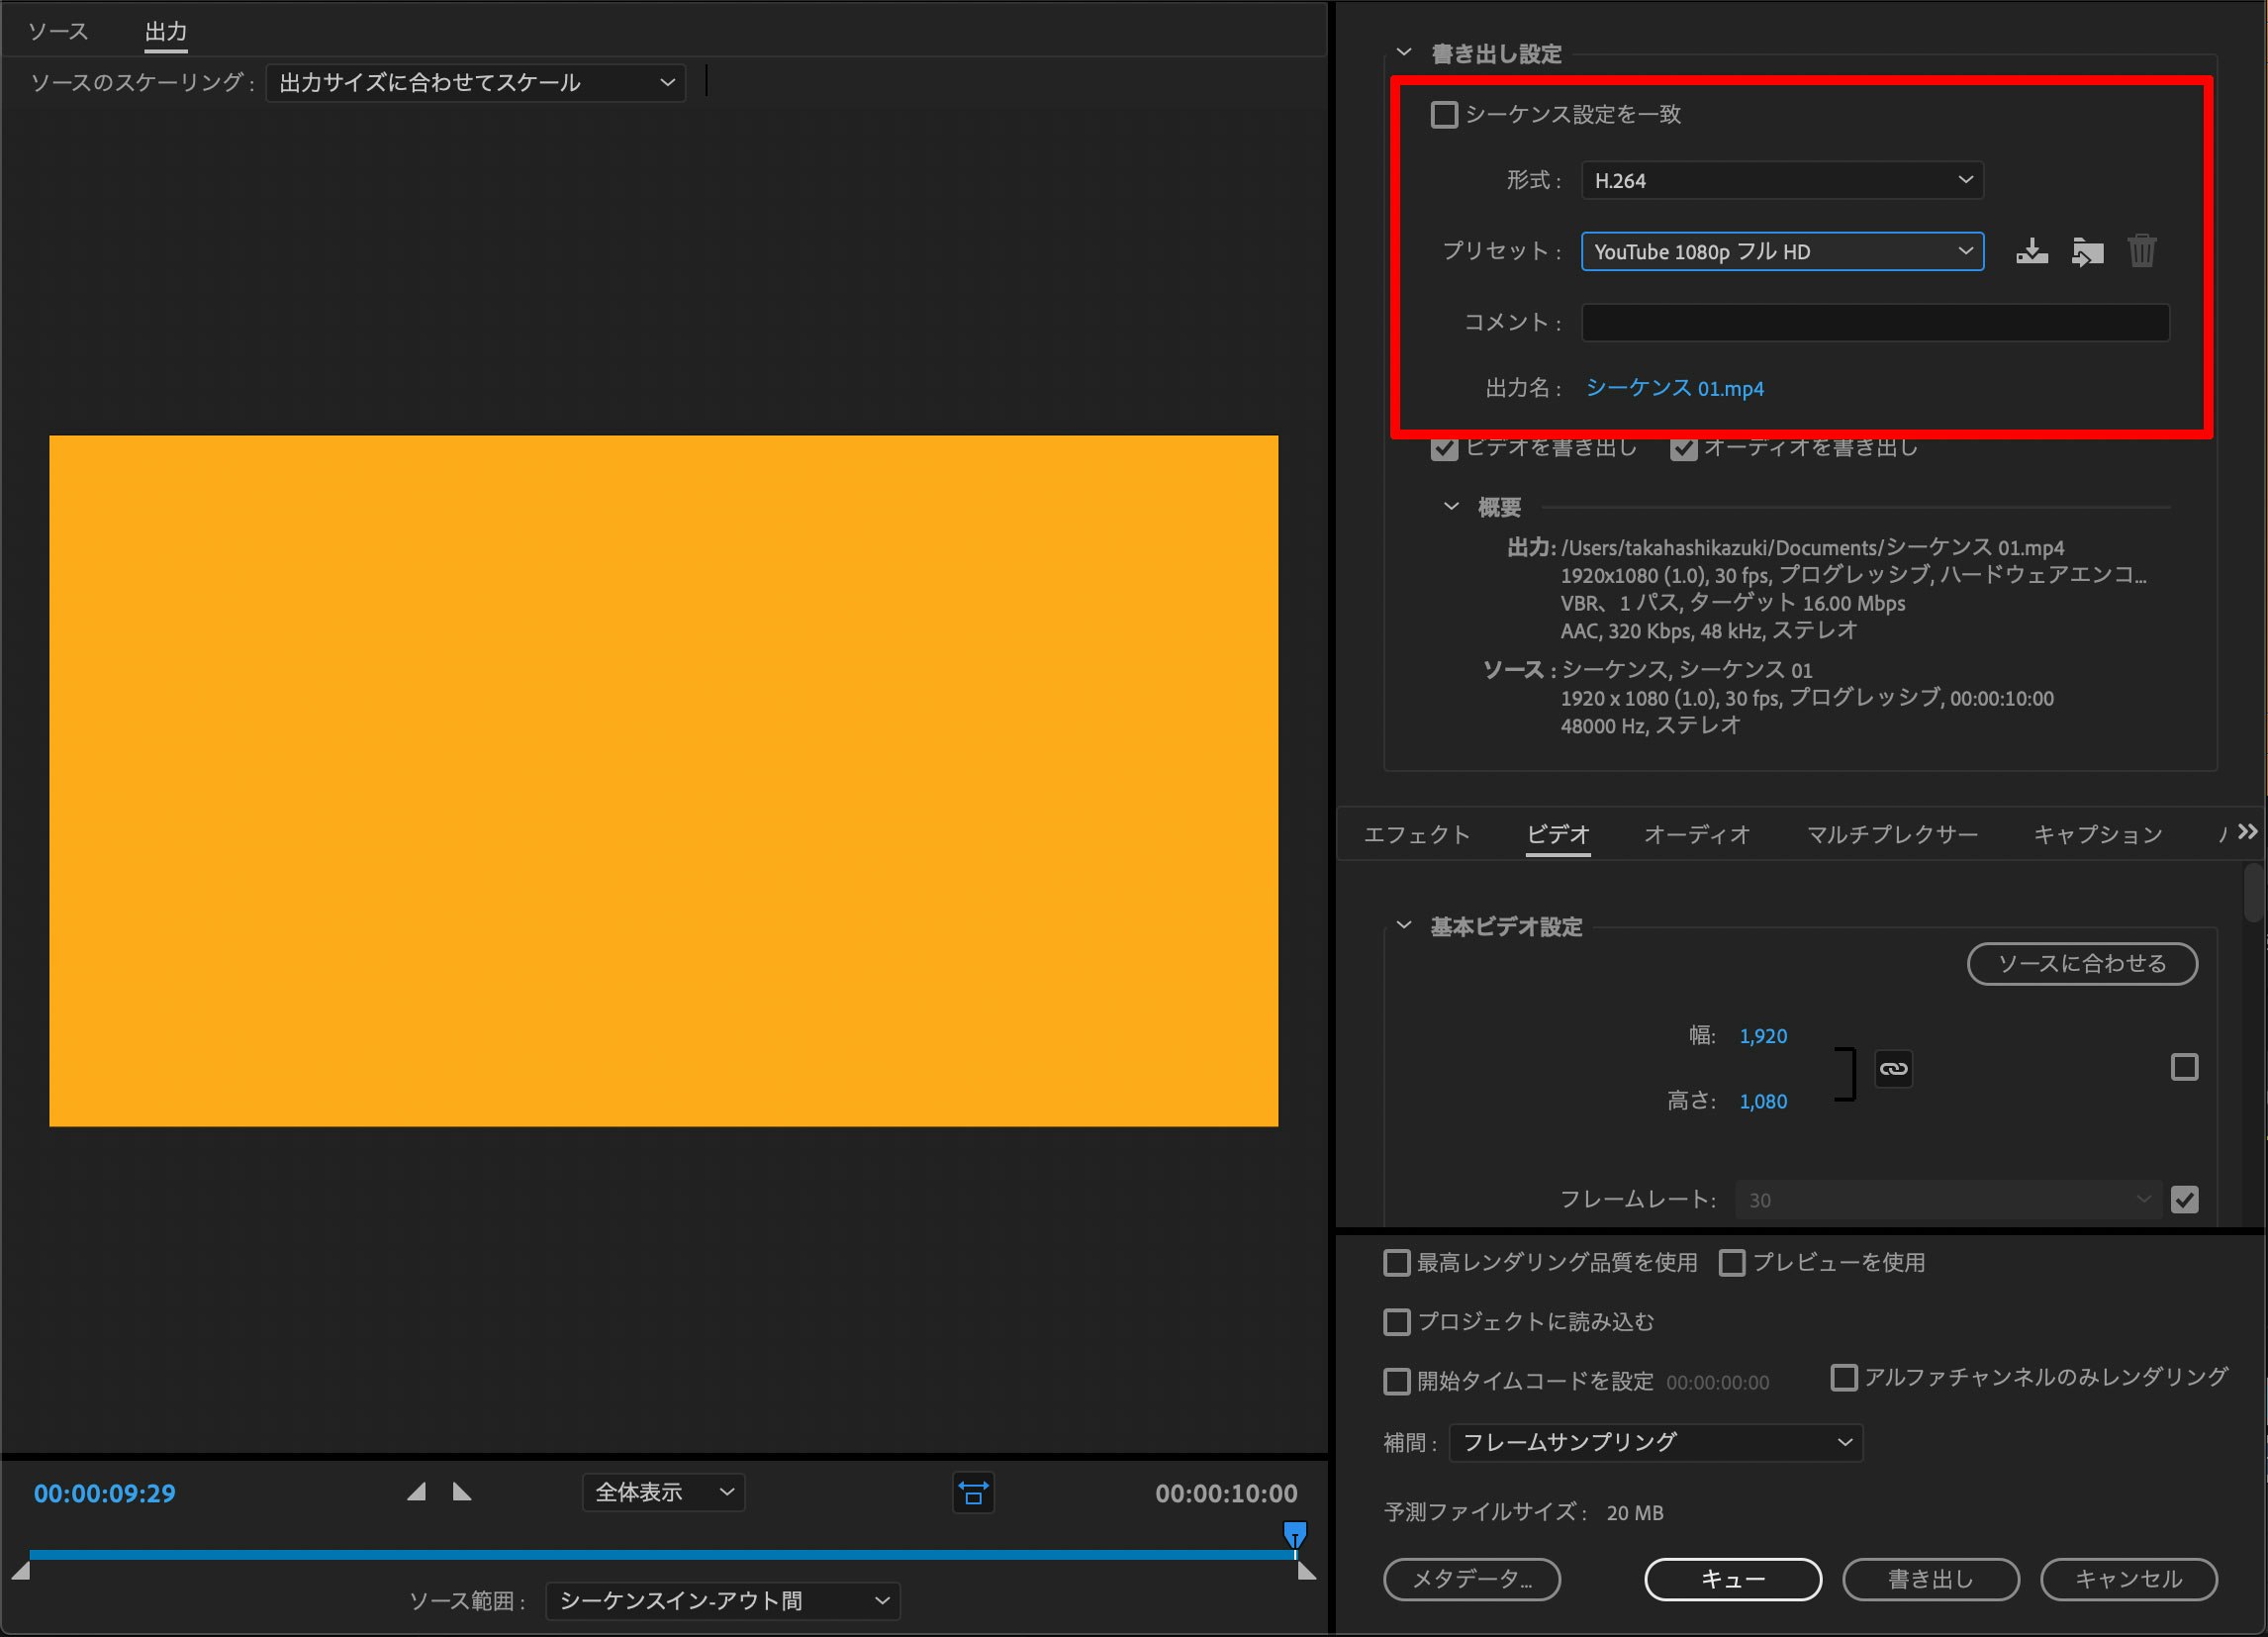
Task: Open the 形式 H.264 dropdown
Action: (x=1781, y=180)
